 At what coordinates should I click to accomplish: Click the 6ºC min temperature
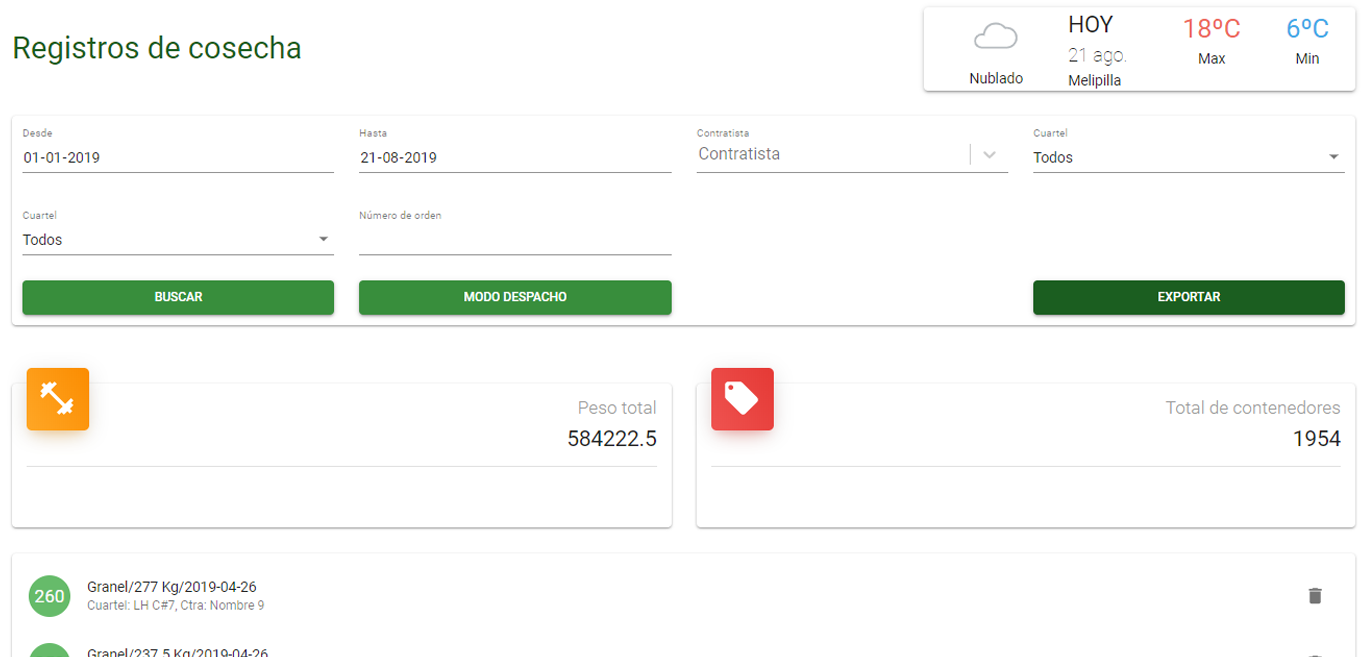(1307, 29)
